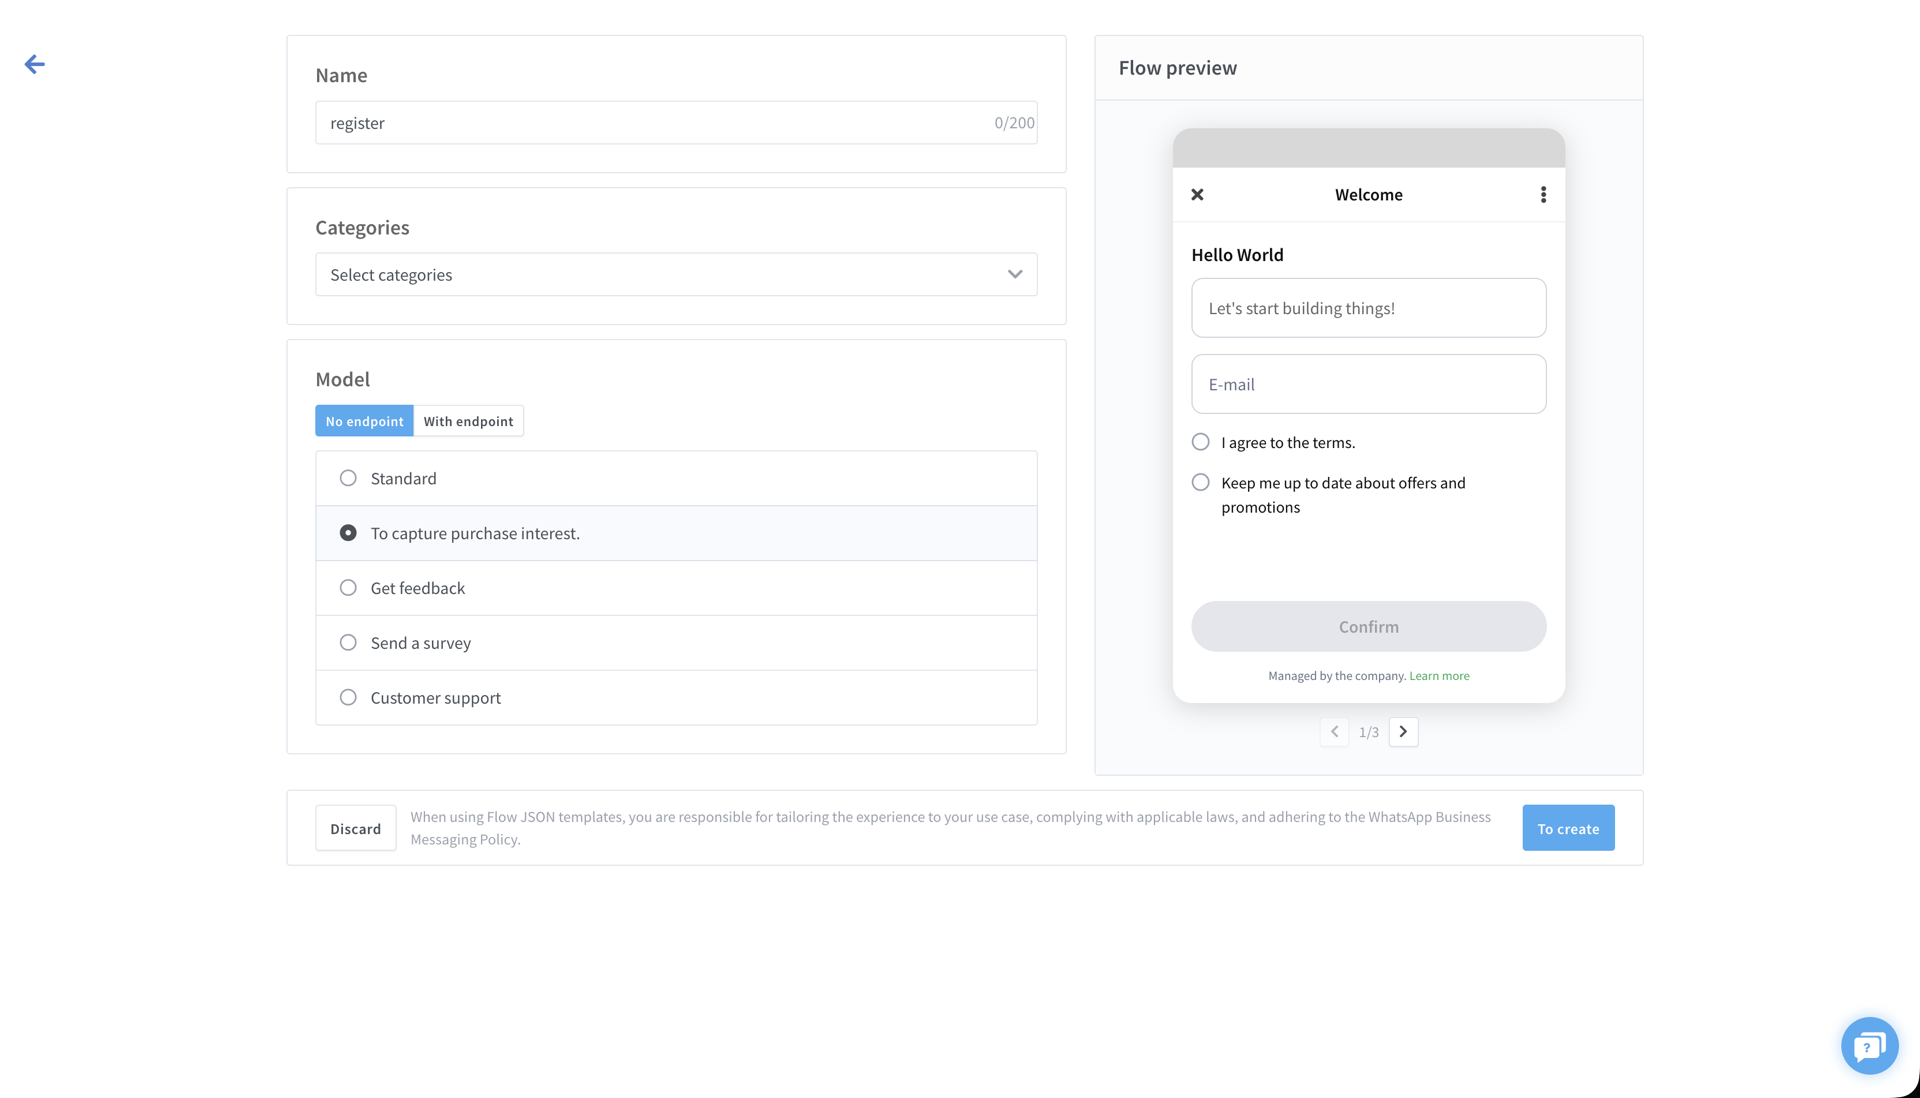
Task: Go to next flow preview page
Action: point(1403,732)
